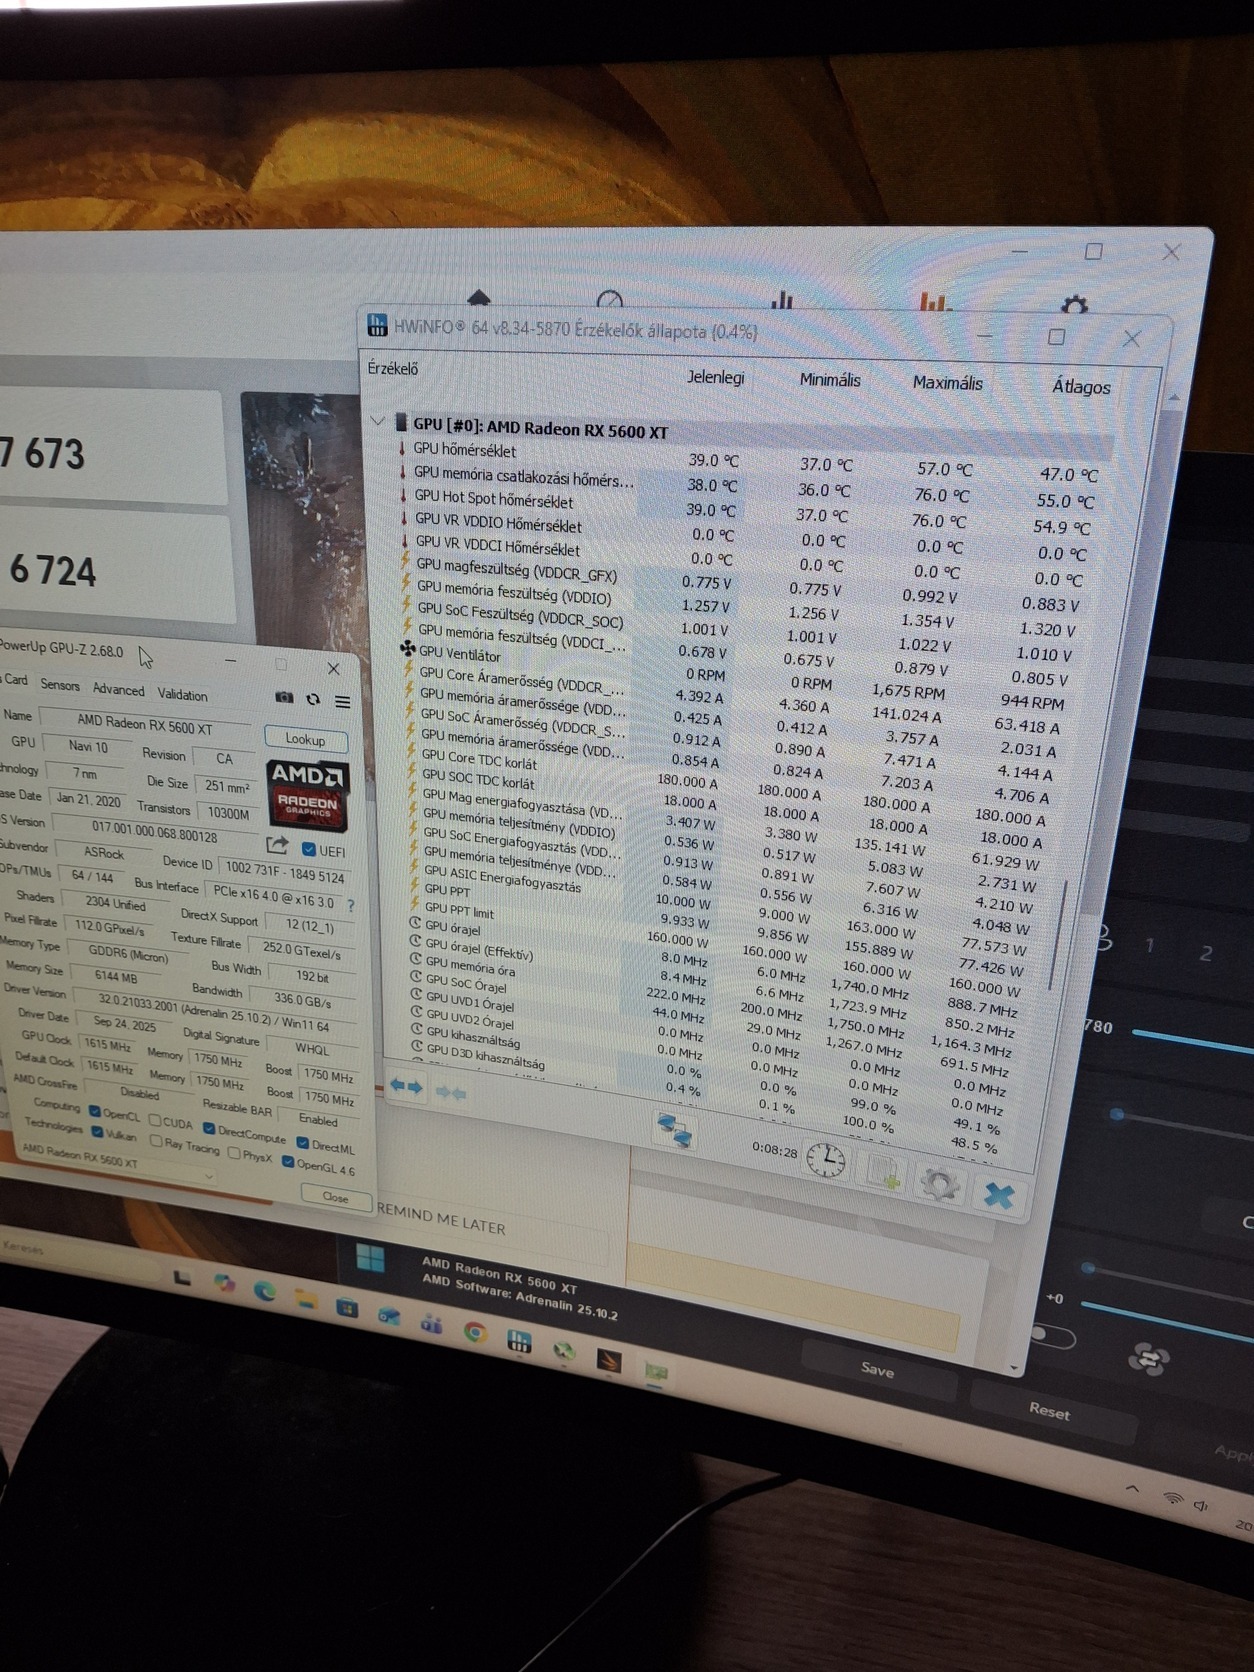Image resolution: width=1254 pixels, height=1672 pixels.
Task: Toggle the DirectCompute checkbox in GPU-Z
Action: tap(208, 1129)
